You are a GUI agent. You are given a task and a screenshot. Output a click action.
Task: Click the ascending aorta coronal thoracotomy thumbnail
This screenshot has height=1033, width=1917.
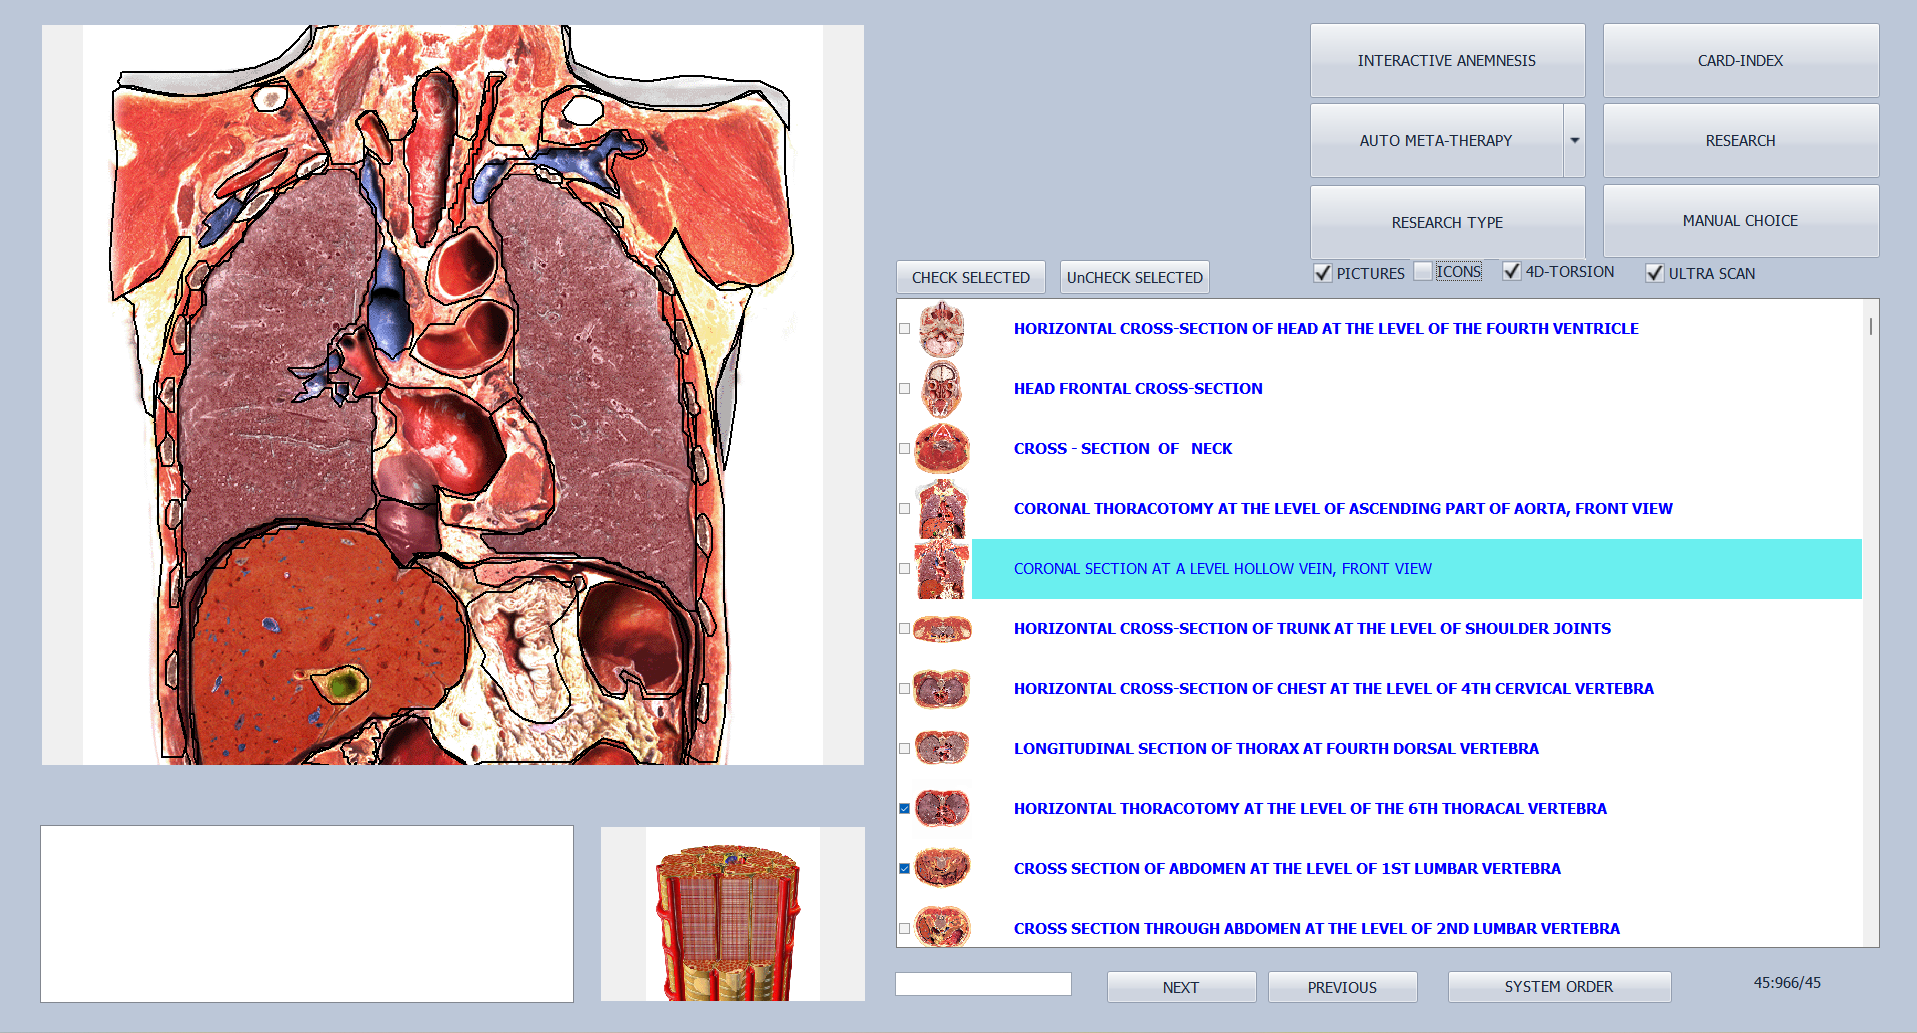tap(942, 509)
